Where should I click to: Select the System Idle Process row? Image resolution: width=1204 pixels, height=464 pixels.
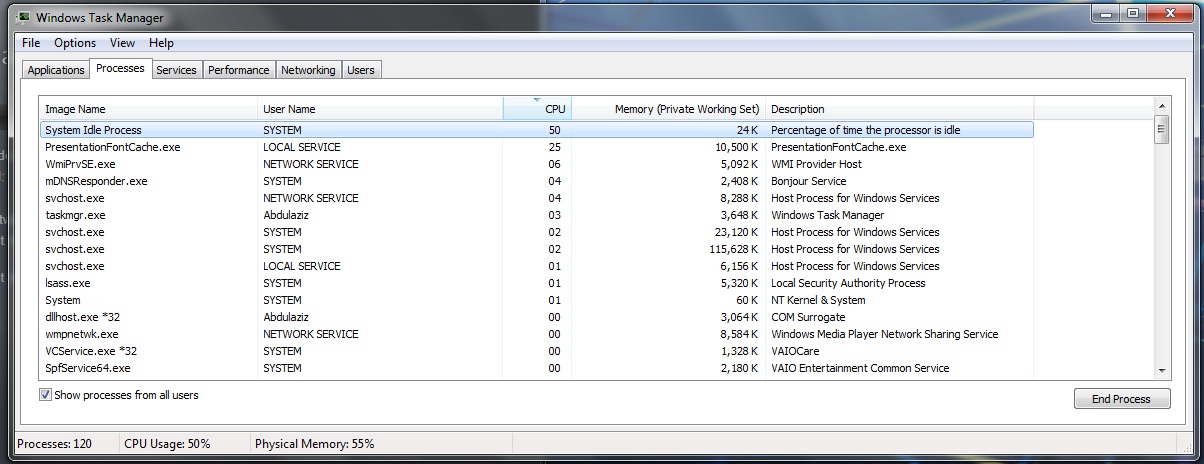536,130
